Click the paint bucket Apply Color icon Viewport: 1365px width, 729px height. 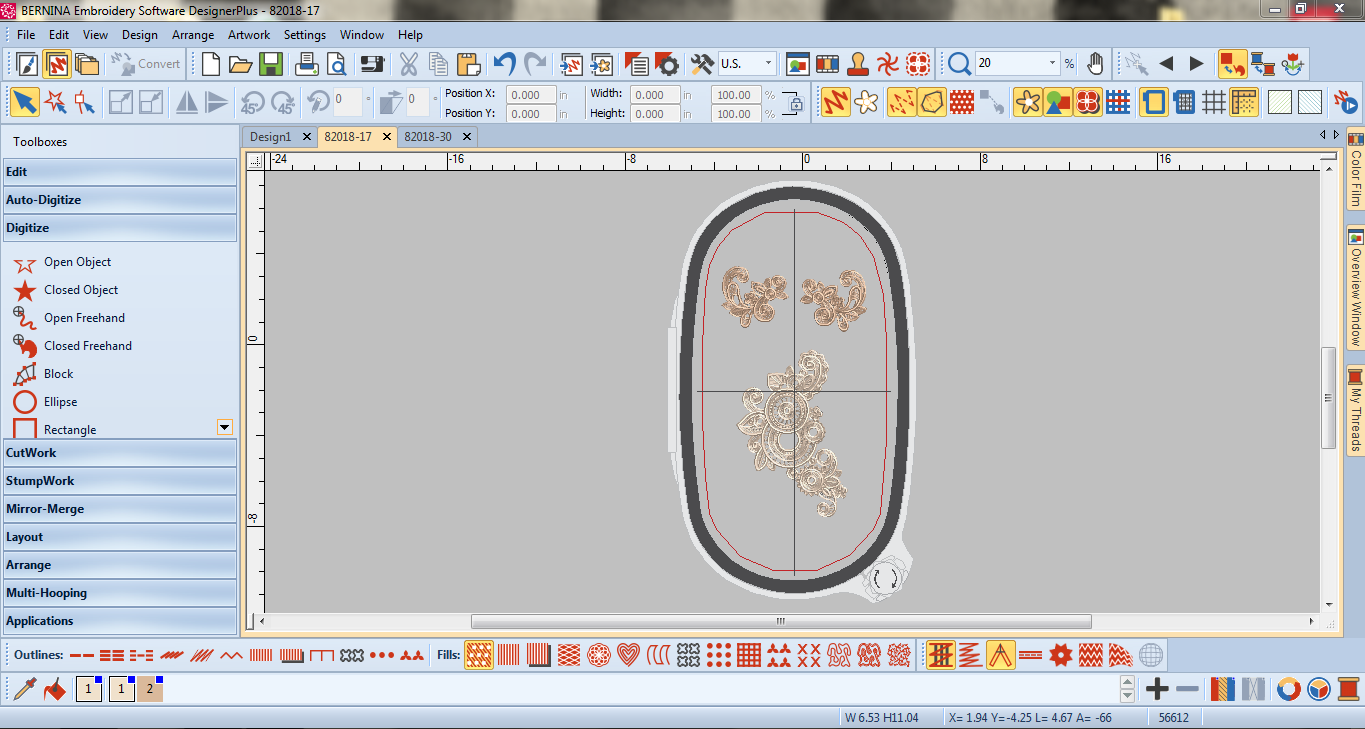55,688
